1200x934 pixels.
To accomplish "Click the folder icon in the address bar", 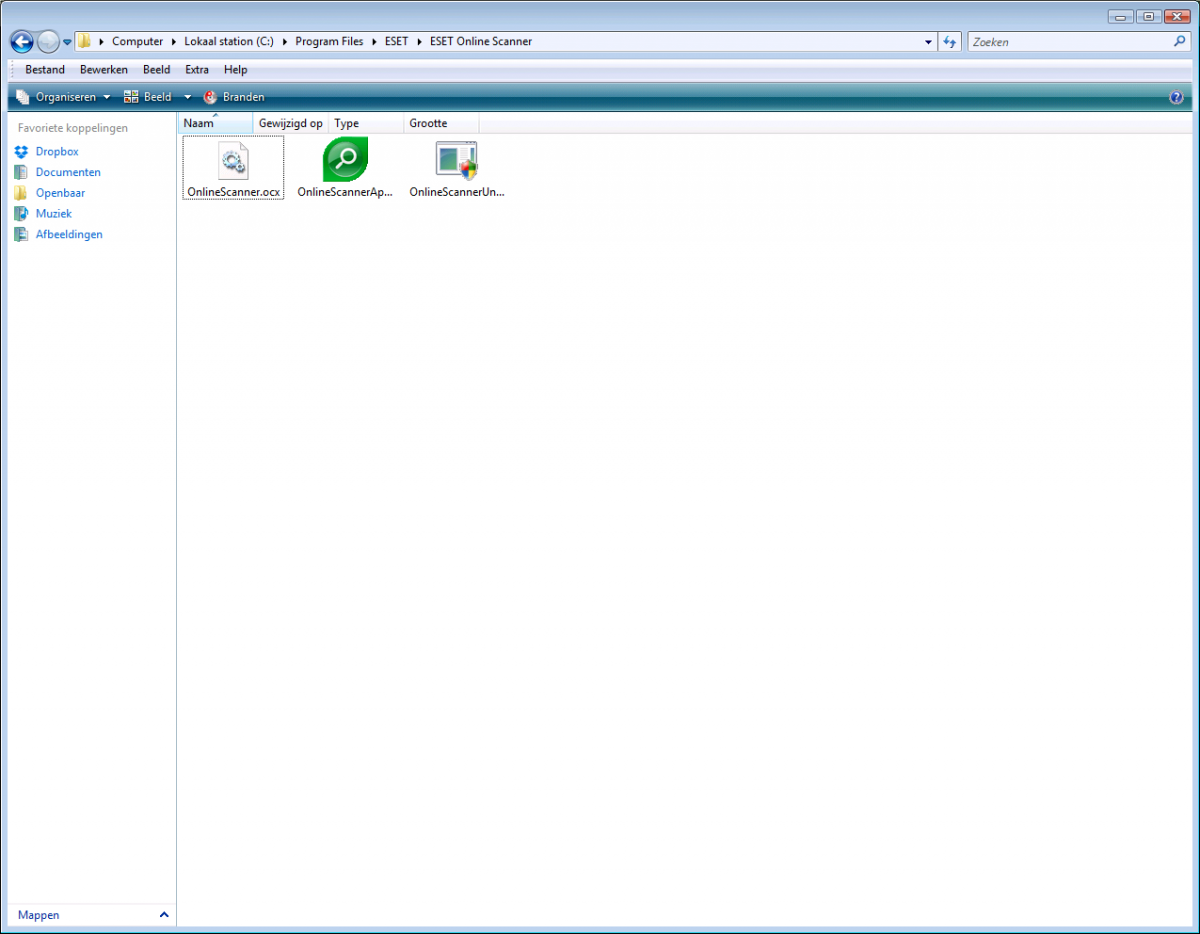I will 85,42.
